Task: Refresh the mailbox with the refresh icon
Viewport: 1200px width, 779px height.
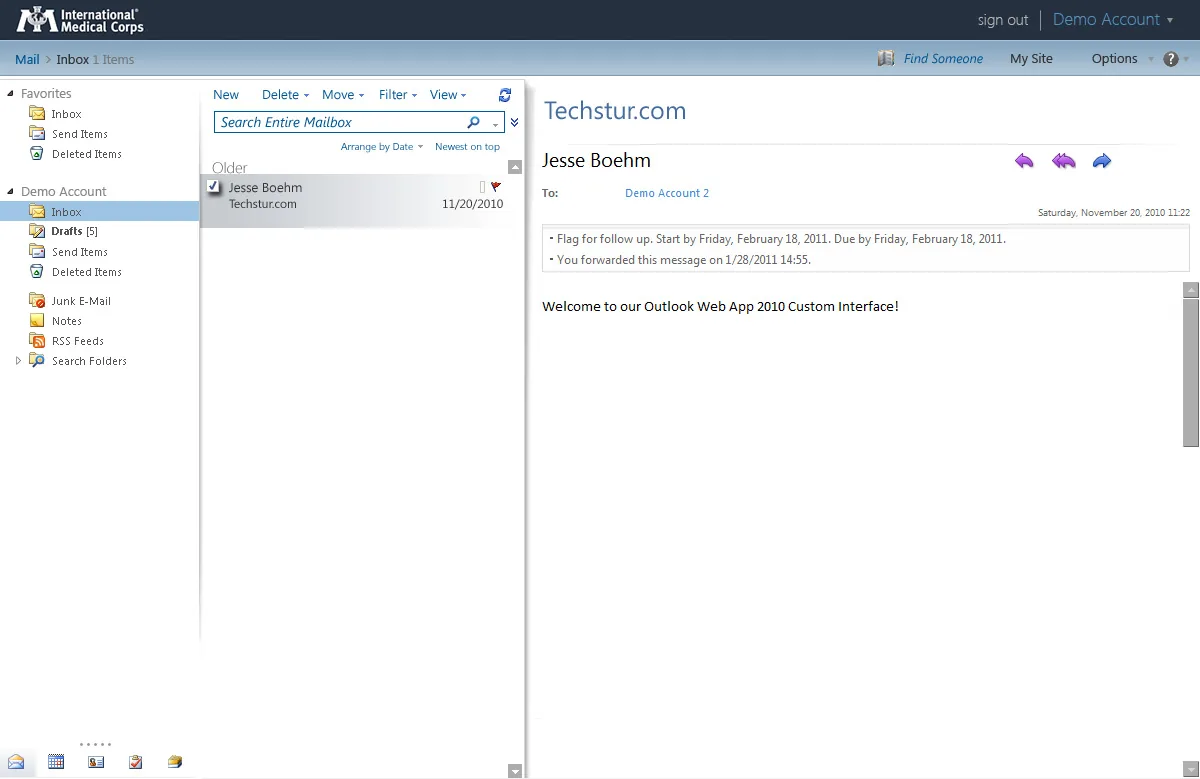Action: click(505, 95)
